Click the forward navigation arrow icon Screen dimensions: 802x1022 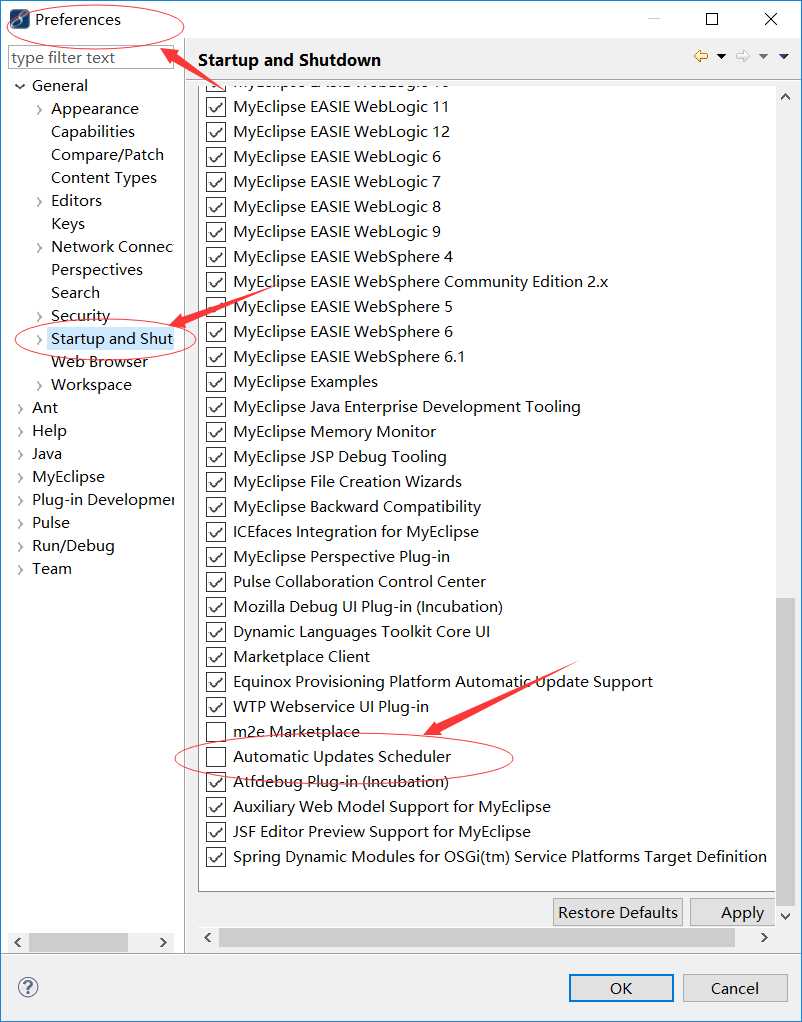point(743,57)
